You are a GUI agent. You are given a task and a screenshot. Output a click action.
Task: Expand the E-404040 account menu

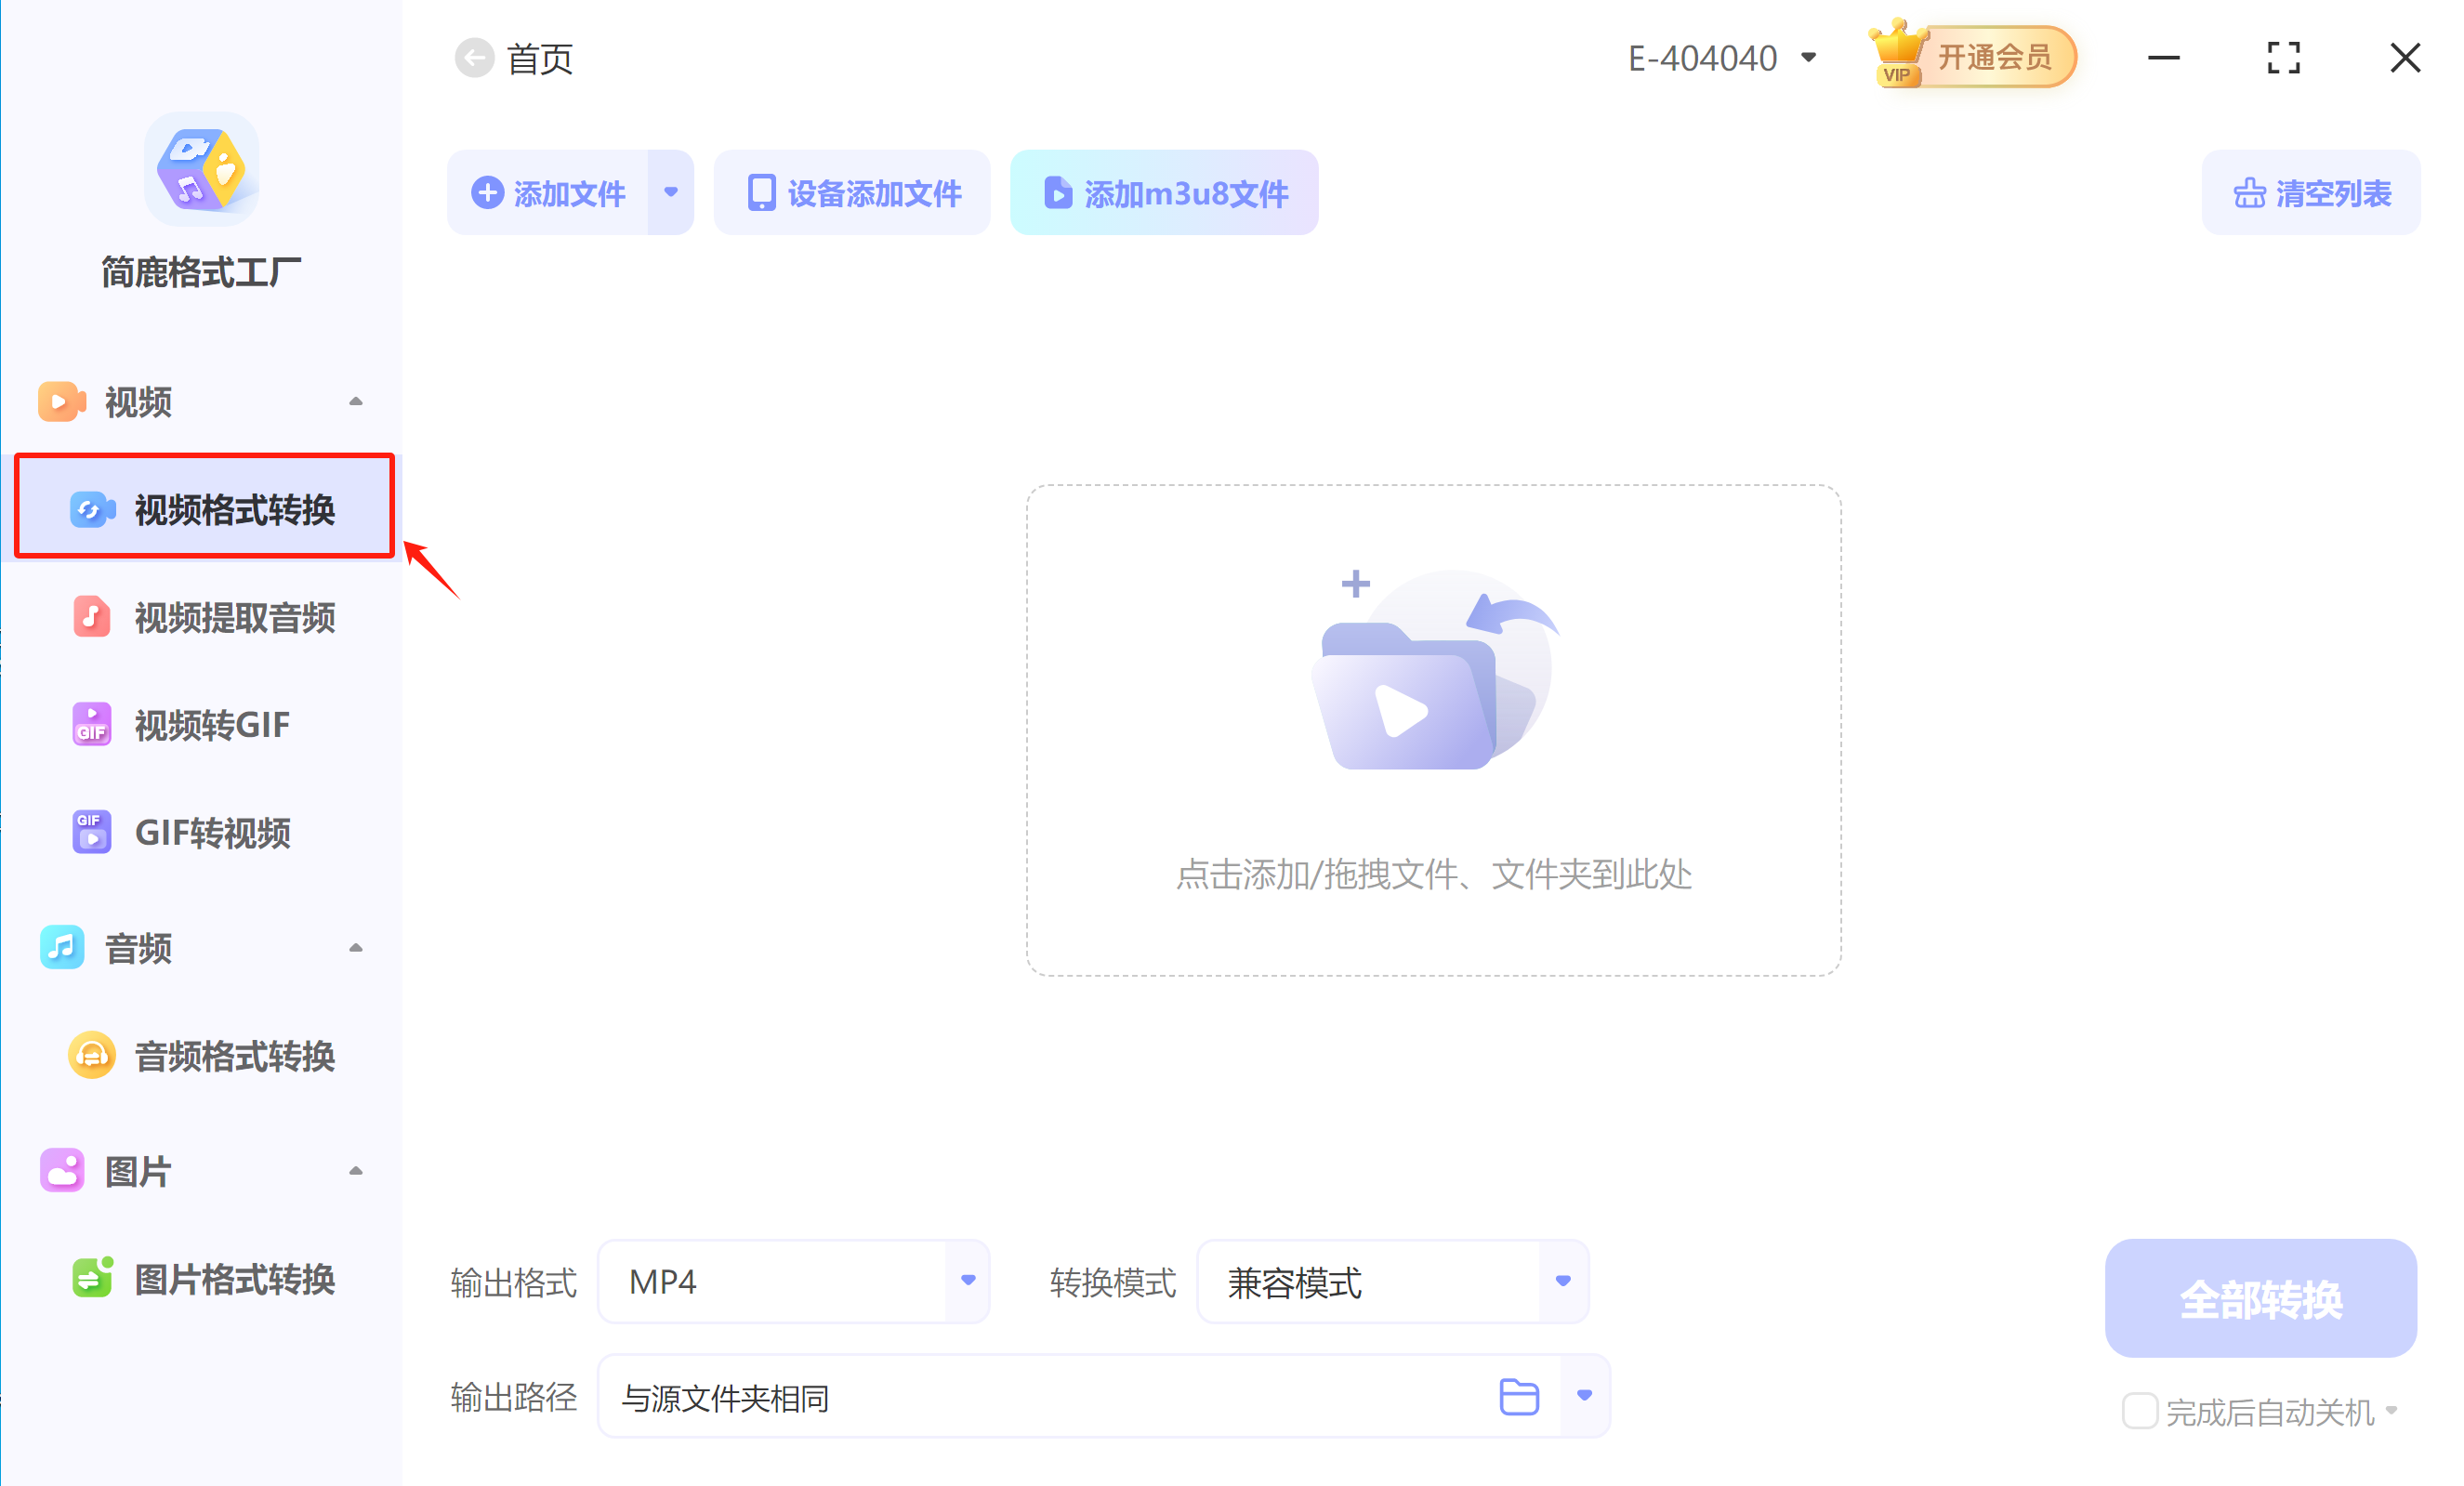1810,57
